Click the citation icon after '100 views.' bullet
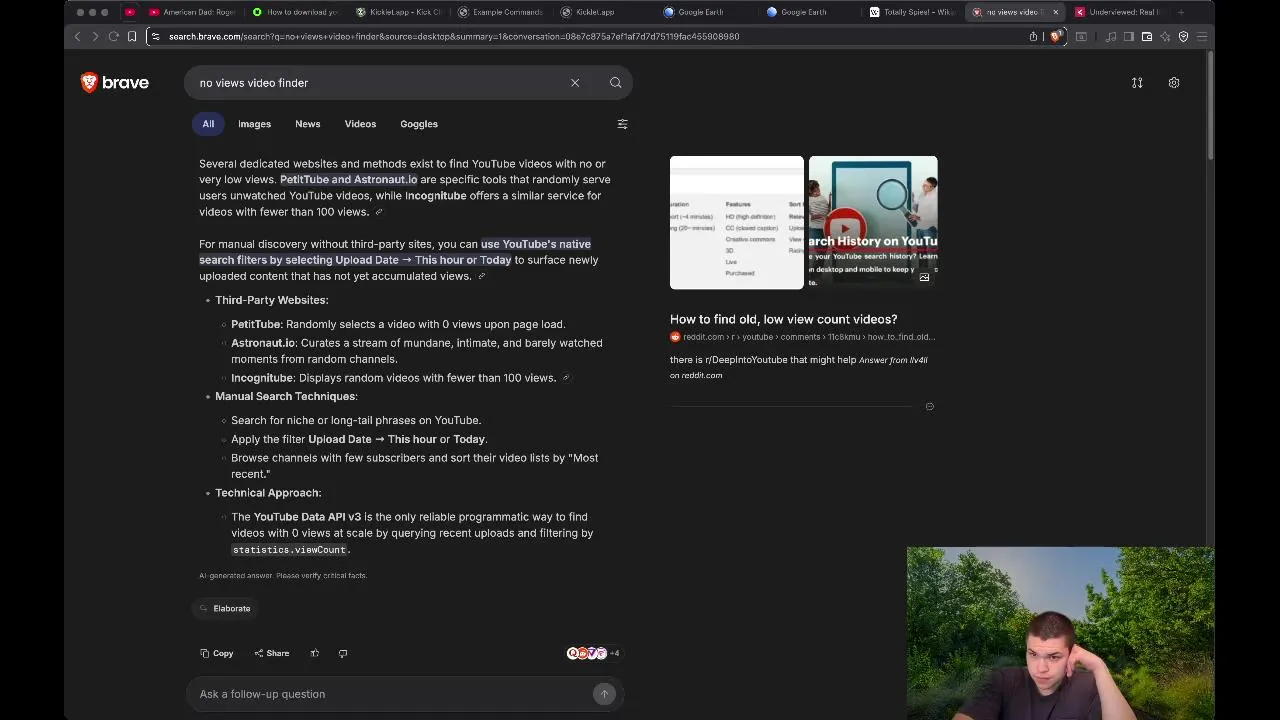Screen dimensions: 1280x720 [x=566, y=378]
